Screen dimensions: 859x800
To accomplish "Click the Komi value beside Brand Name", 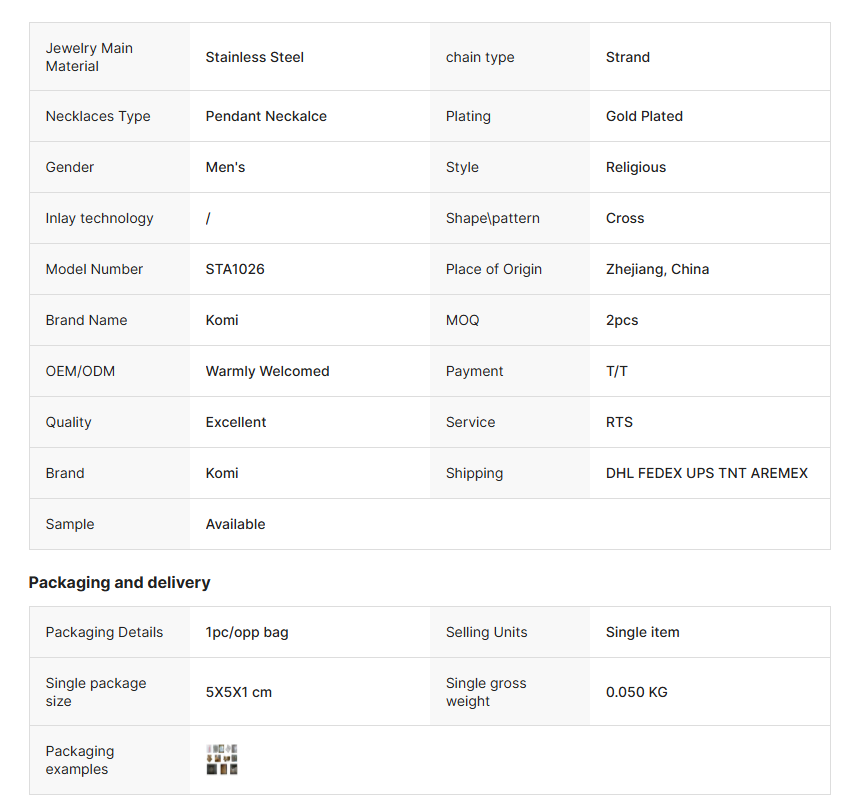I will point(222,320).
